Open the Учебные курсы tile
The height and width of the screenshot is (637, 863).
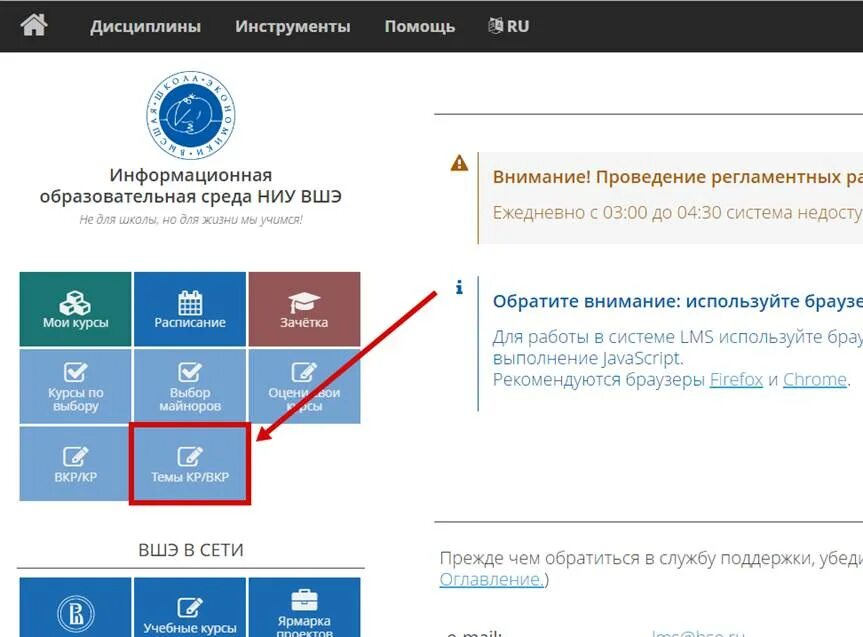coord(190,607)
